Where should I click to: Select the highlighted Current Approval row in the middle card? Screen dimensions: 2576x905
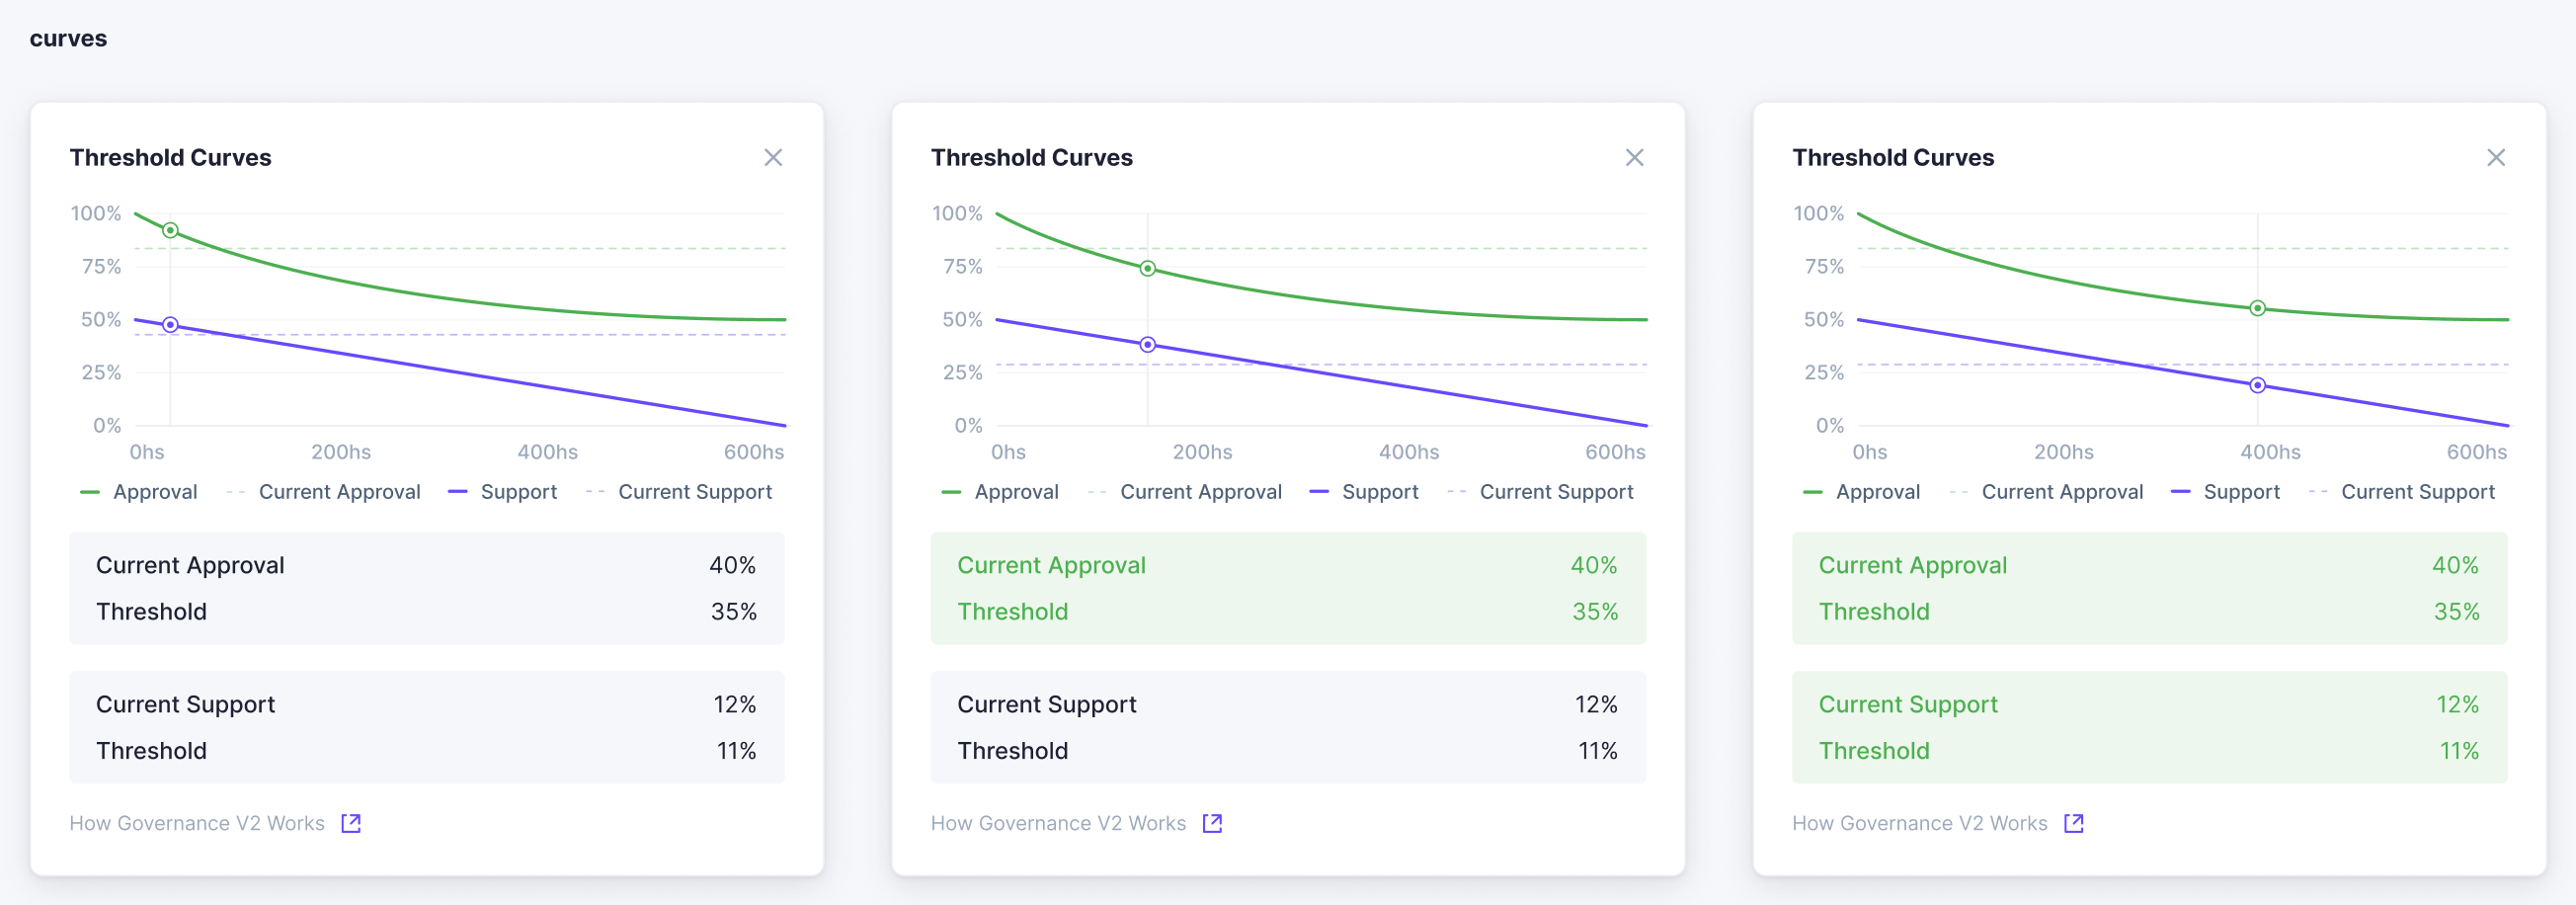(1288, 564)
